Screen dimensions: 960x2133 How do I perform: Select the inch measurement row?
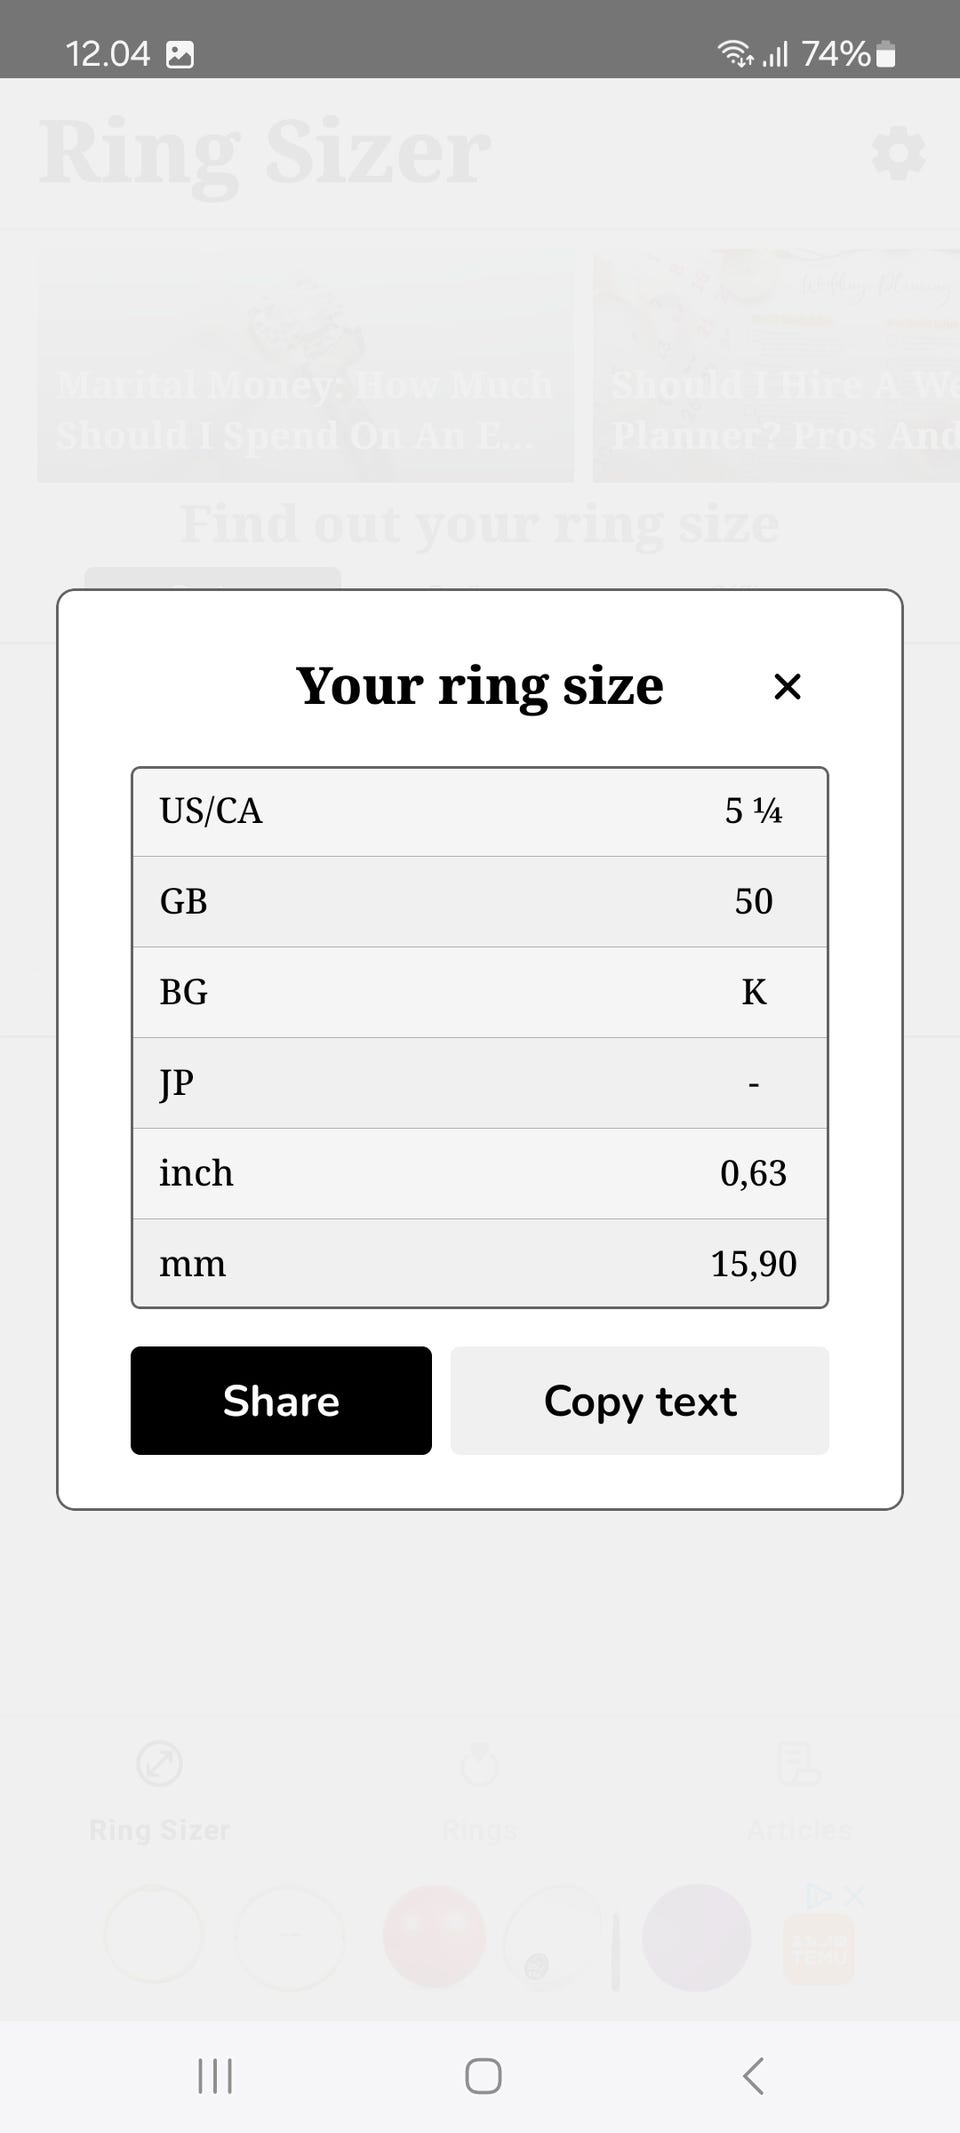[x=480, y=1173]
